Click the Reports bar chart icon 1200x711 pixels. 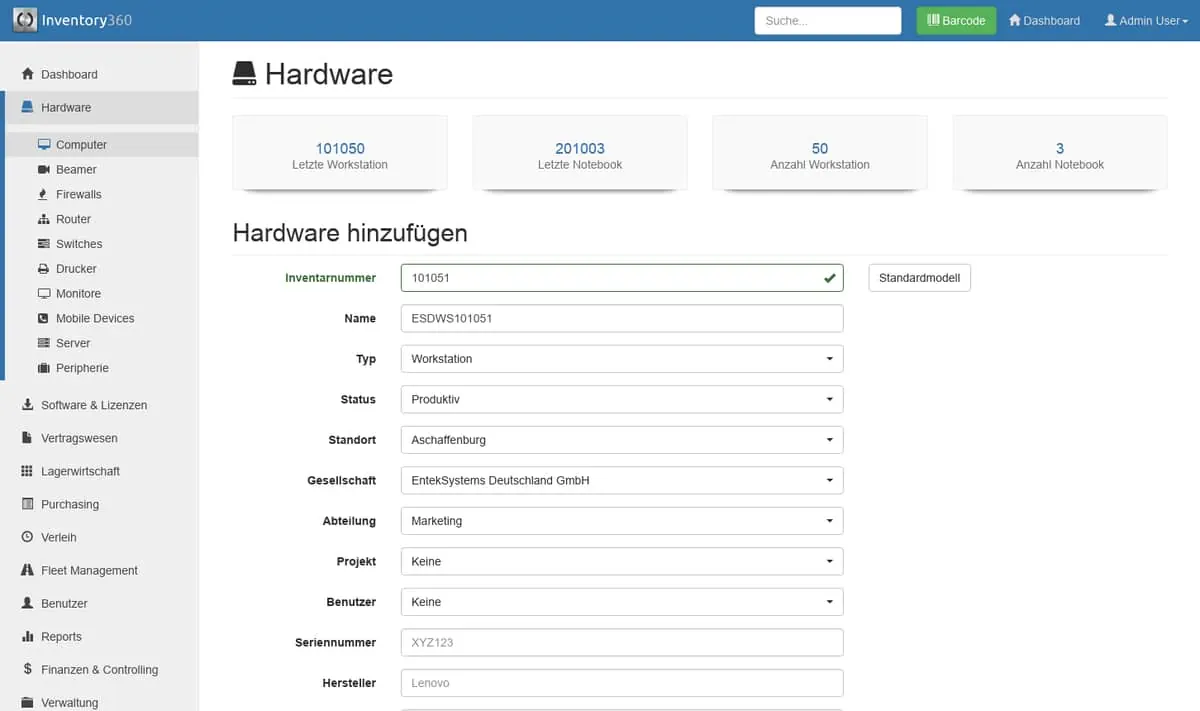28,636
